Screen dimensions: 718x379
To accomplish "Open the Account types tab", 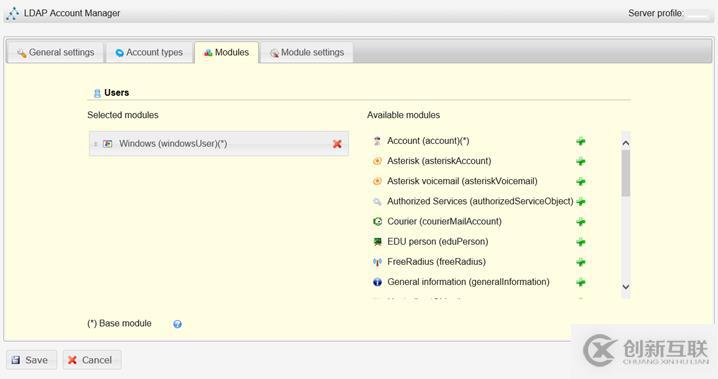I will tap(149, 53).
